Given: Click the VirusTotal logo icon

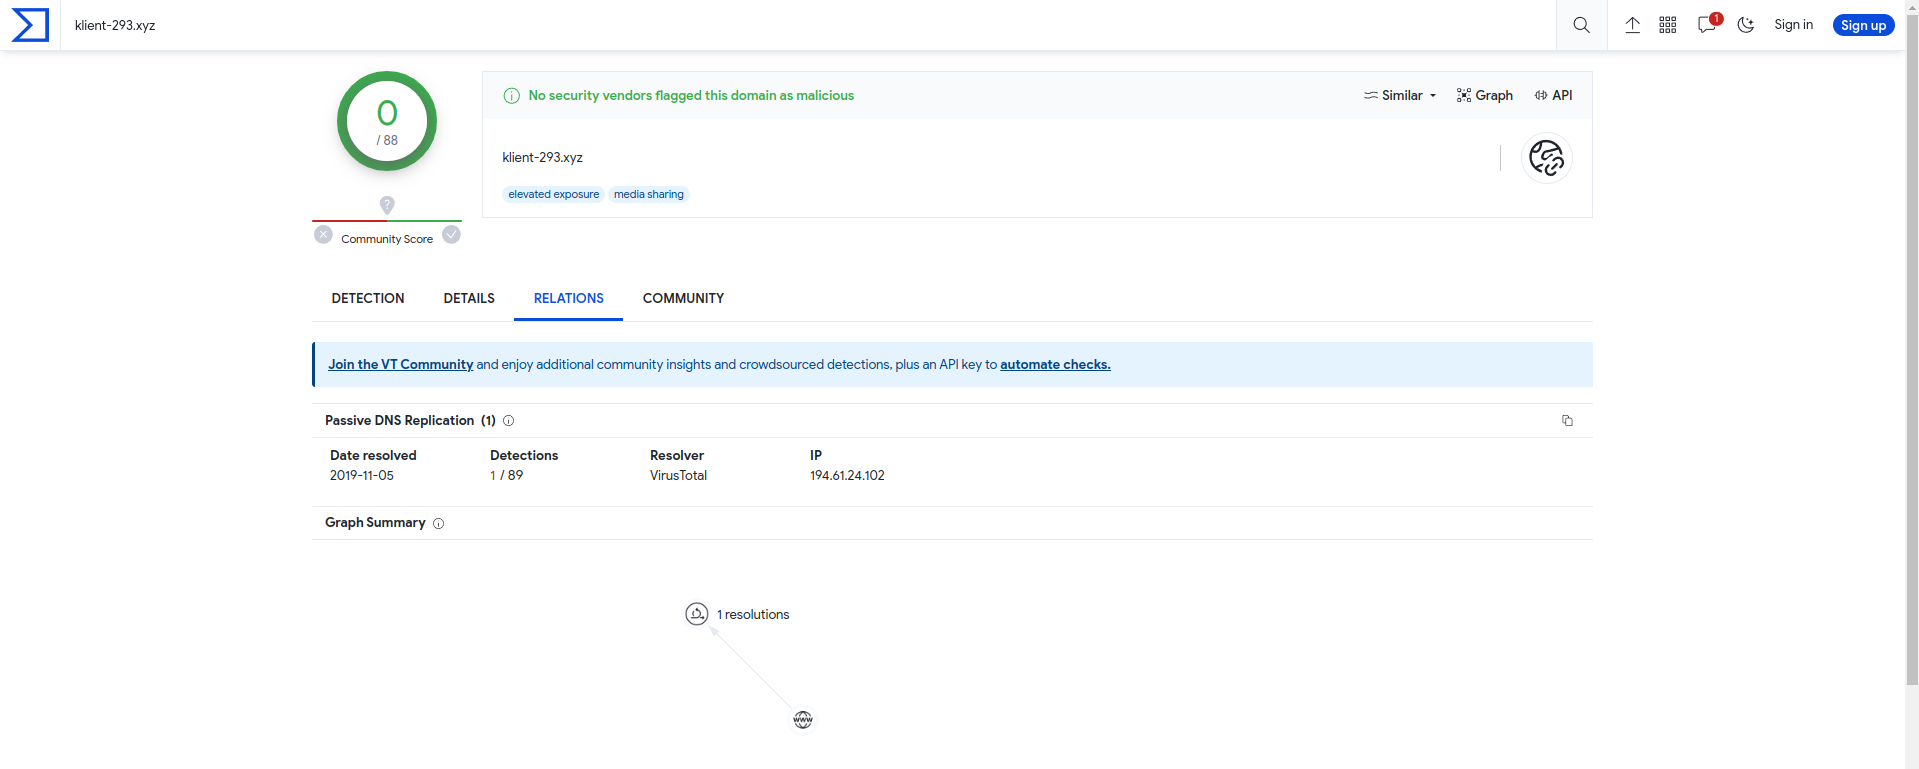Looking at the screenshot, I should 30,25.
